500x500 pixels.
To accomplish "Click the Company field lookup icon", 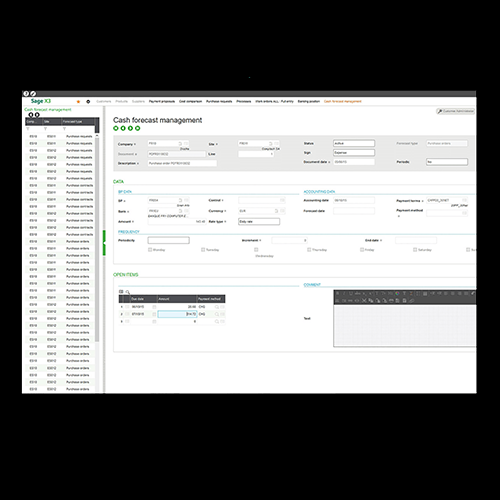I will [x=180, y=144].
